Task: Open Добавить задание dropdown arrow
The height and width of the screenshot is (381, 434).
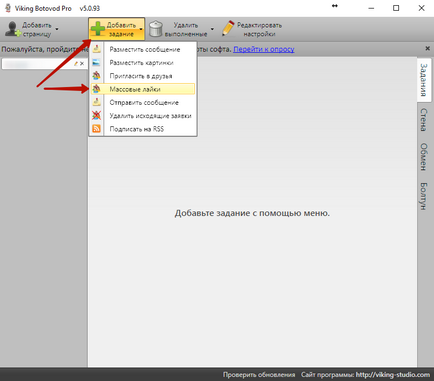Action: (x=141, y=29)
